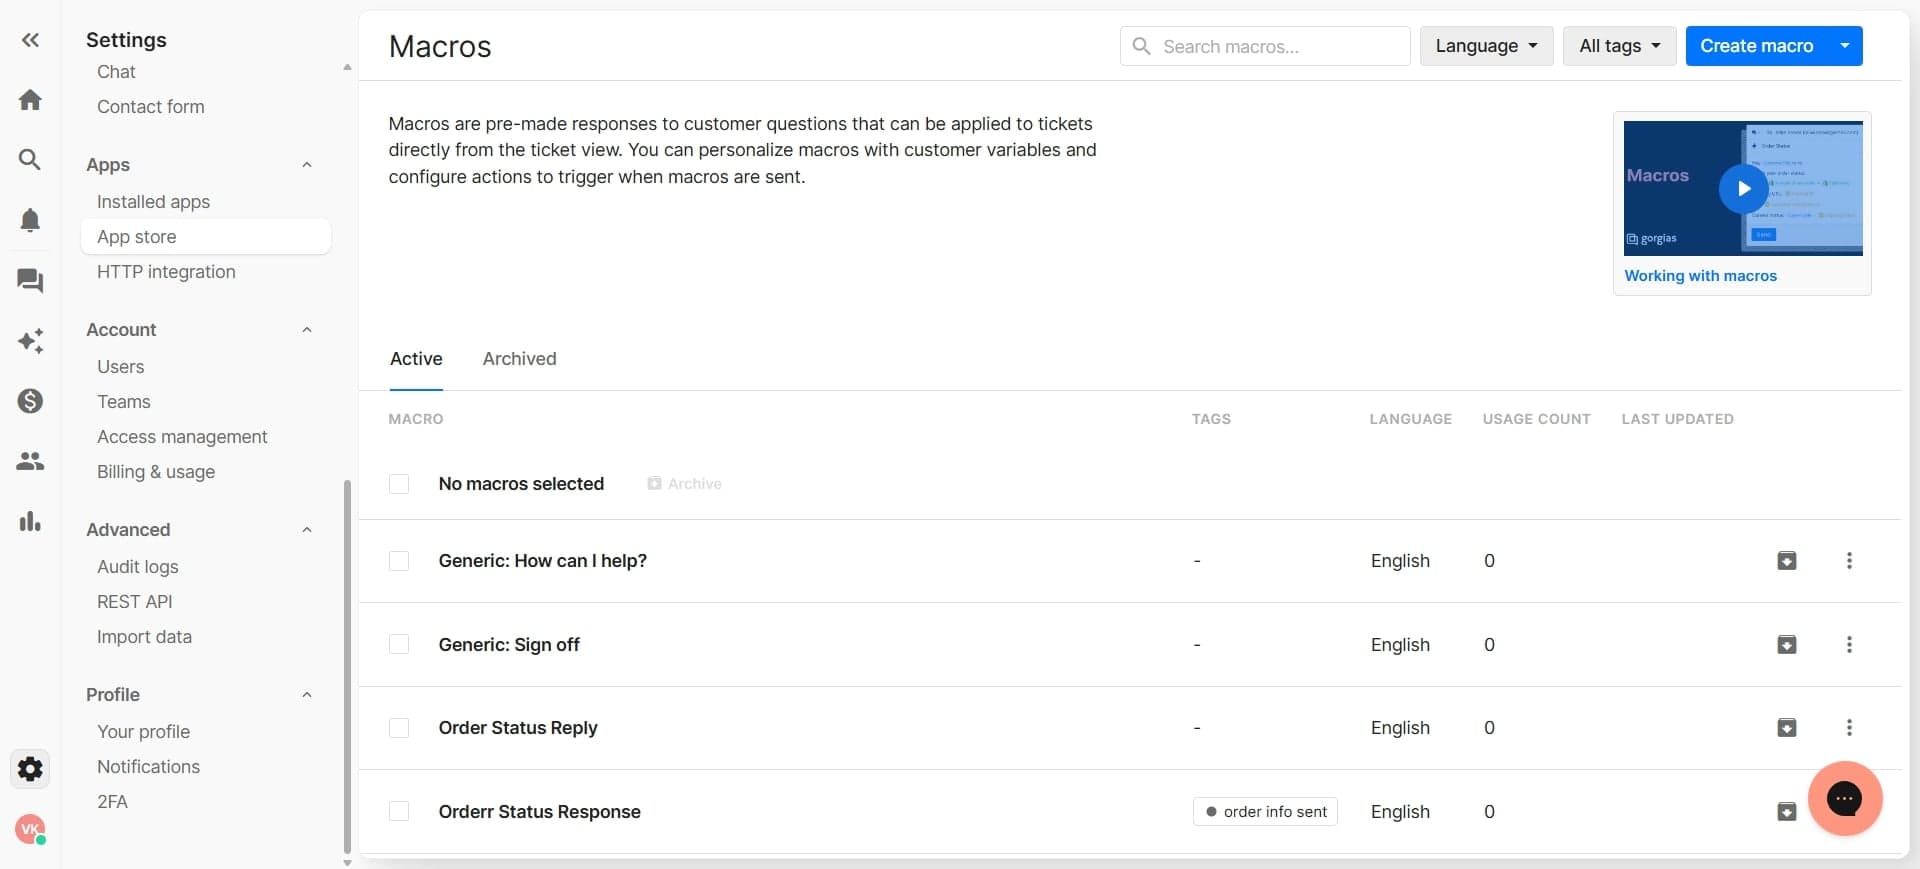
Task: Open the dollar sign revenue icon
Action: pyautogui.click(x=30, y=401)
